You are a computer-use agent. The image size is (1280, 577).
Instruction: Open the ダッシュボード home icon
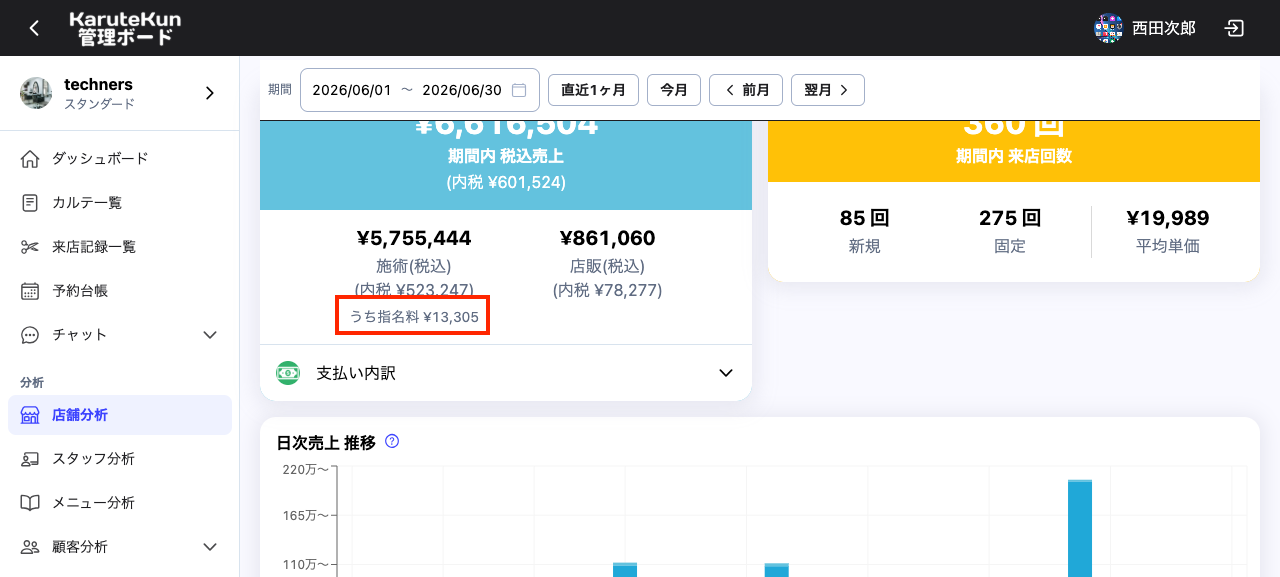(30, 158)
